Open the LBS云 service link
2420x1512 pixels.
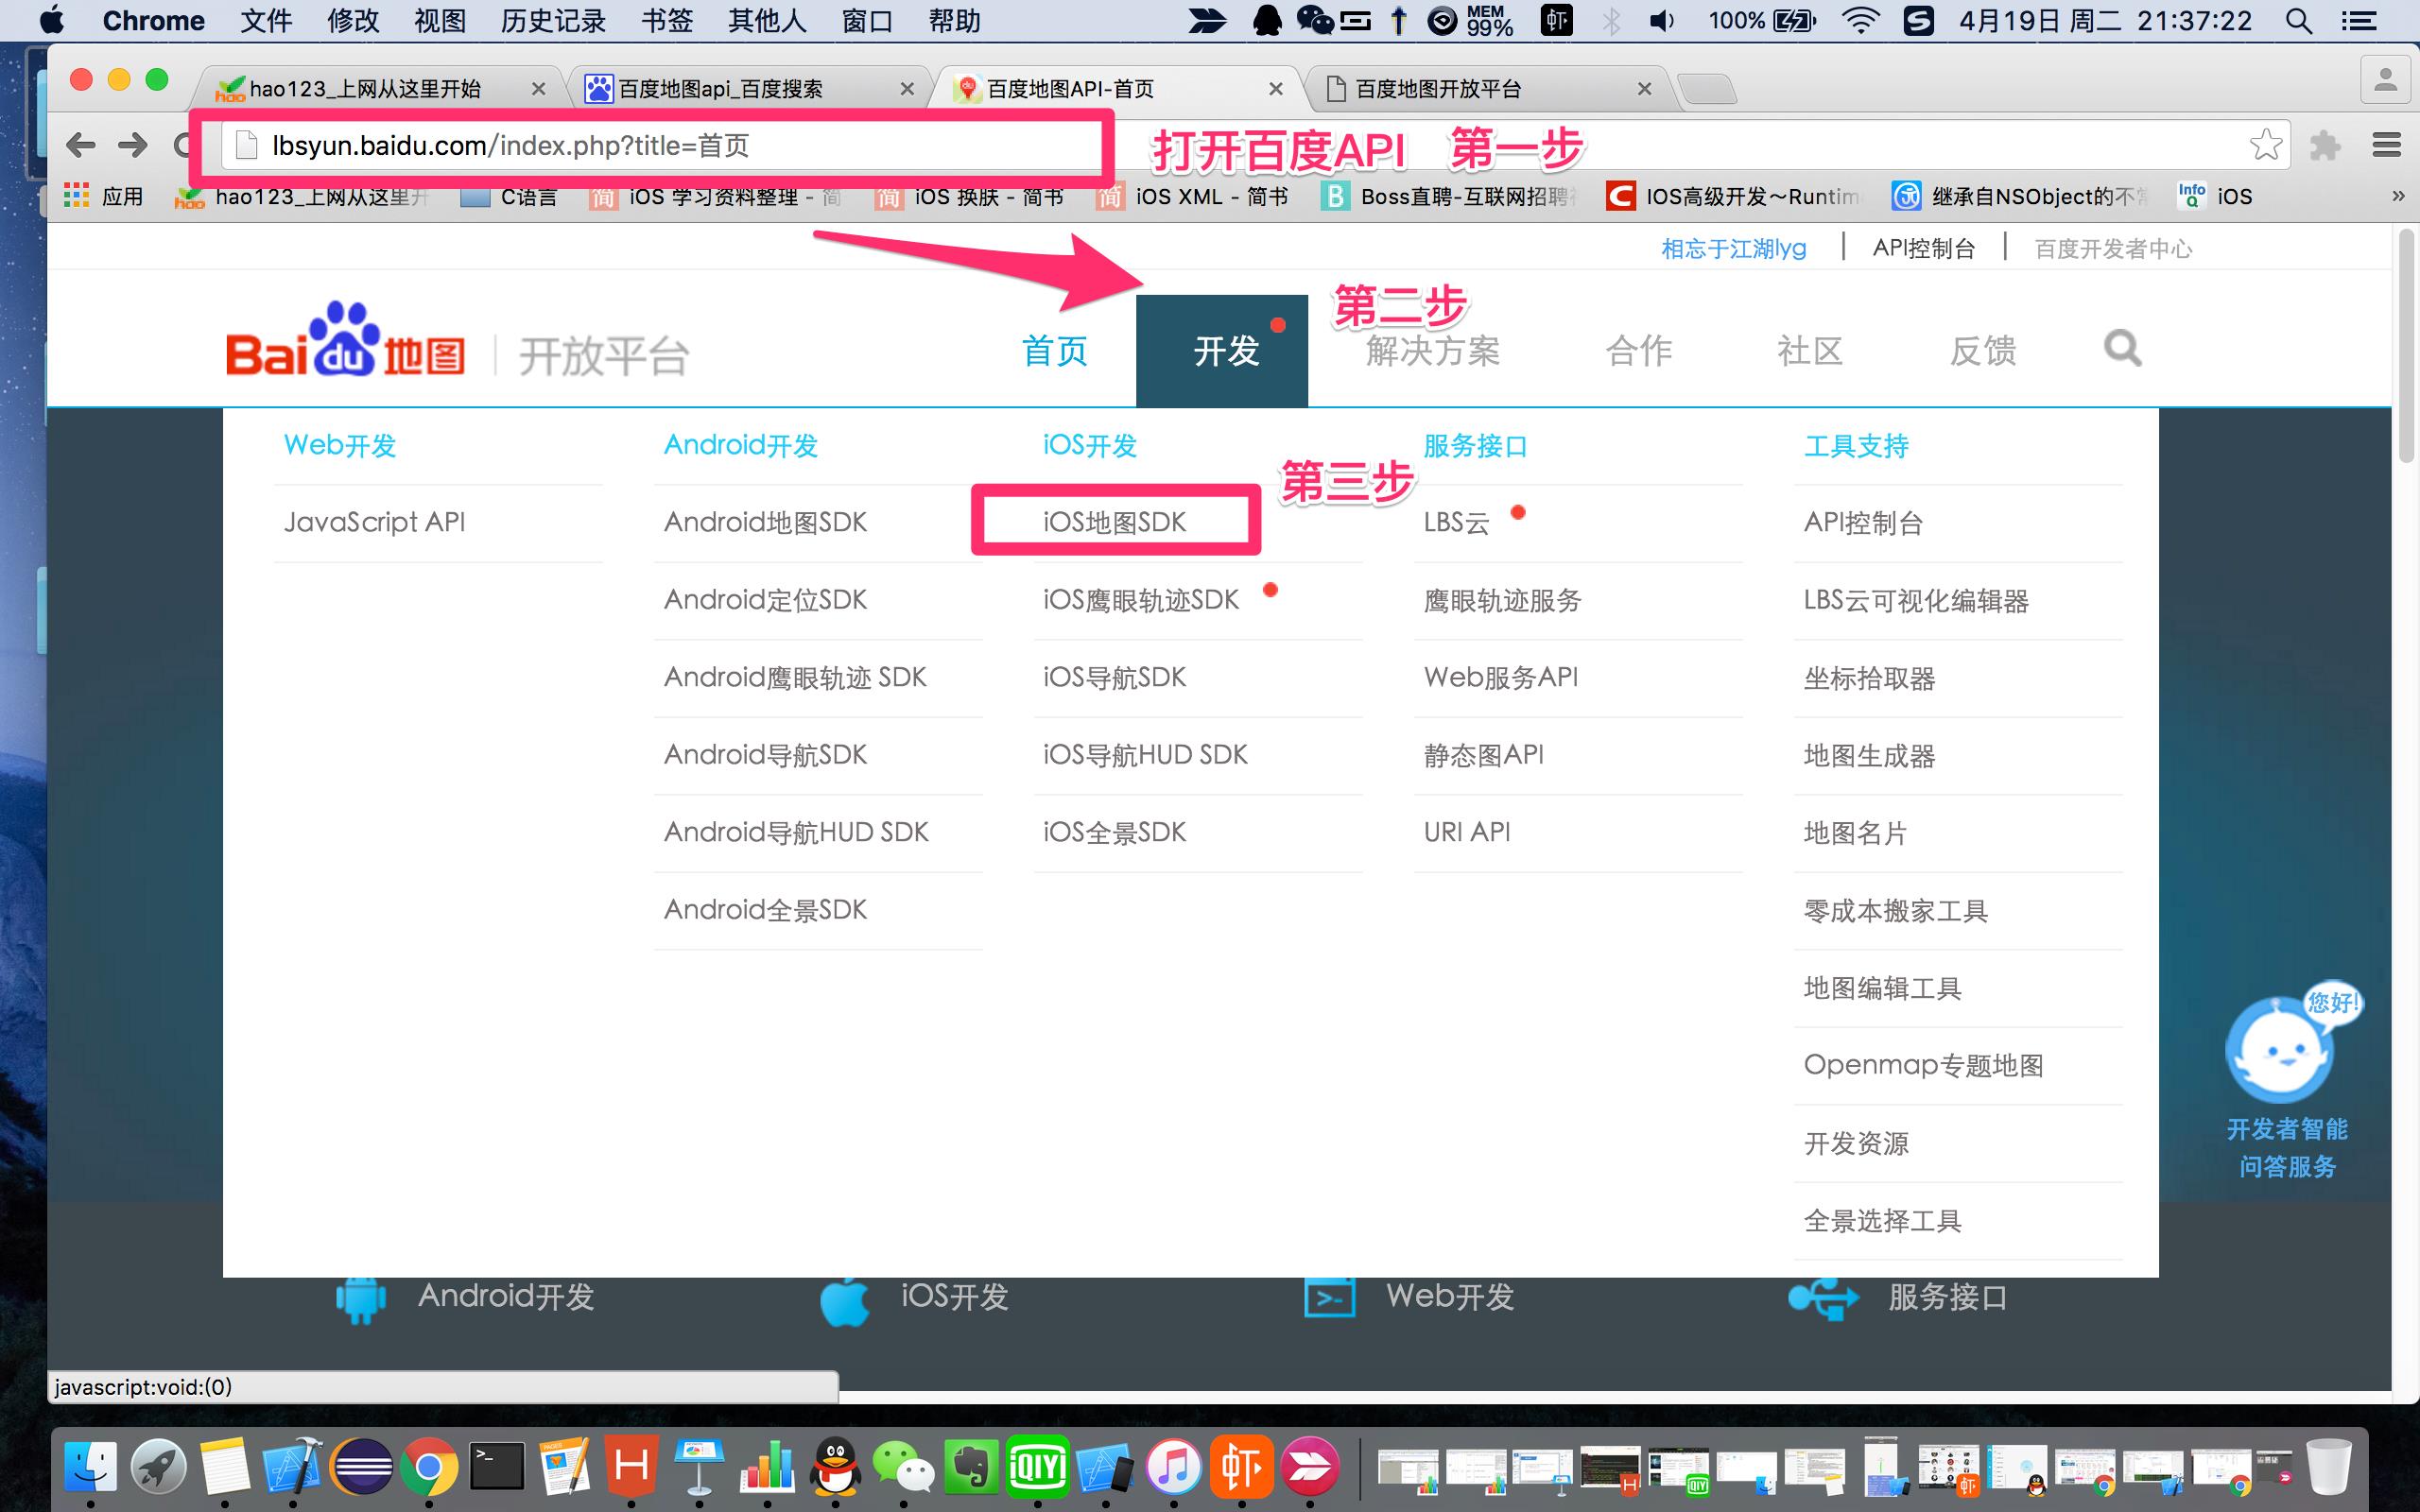click(x=1456, y=523)
